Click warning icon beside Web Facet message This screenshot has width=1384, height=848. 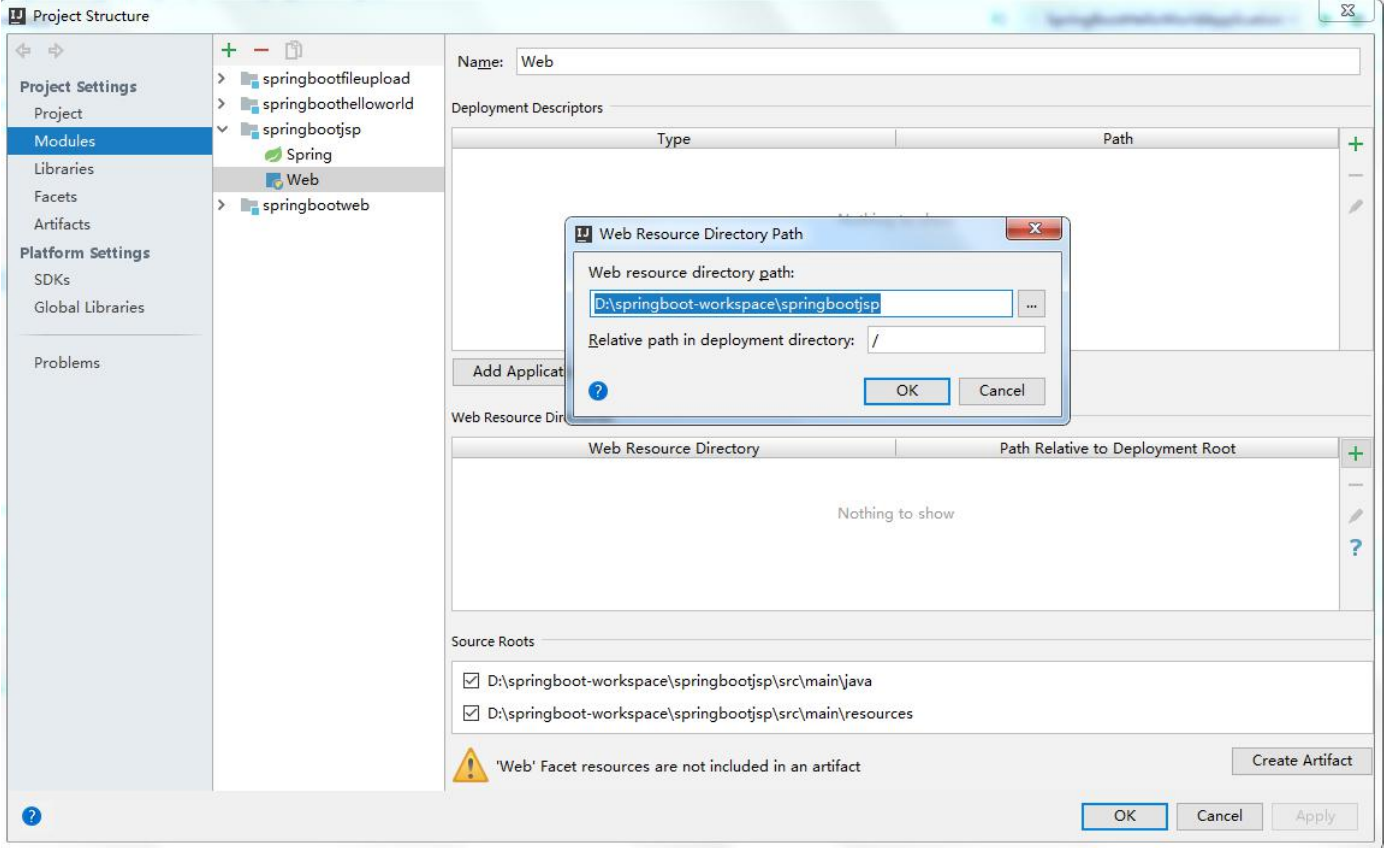coord(469,761)
